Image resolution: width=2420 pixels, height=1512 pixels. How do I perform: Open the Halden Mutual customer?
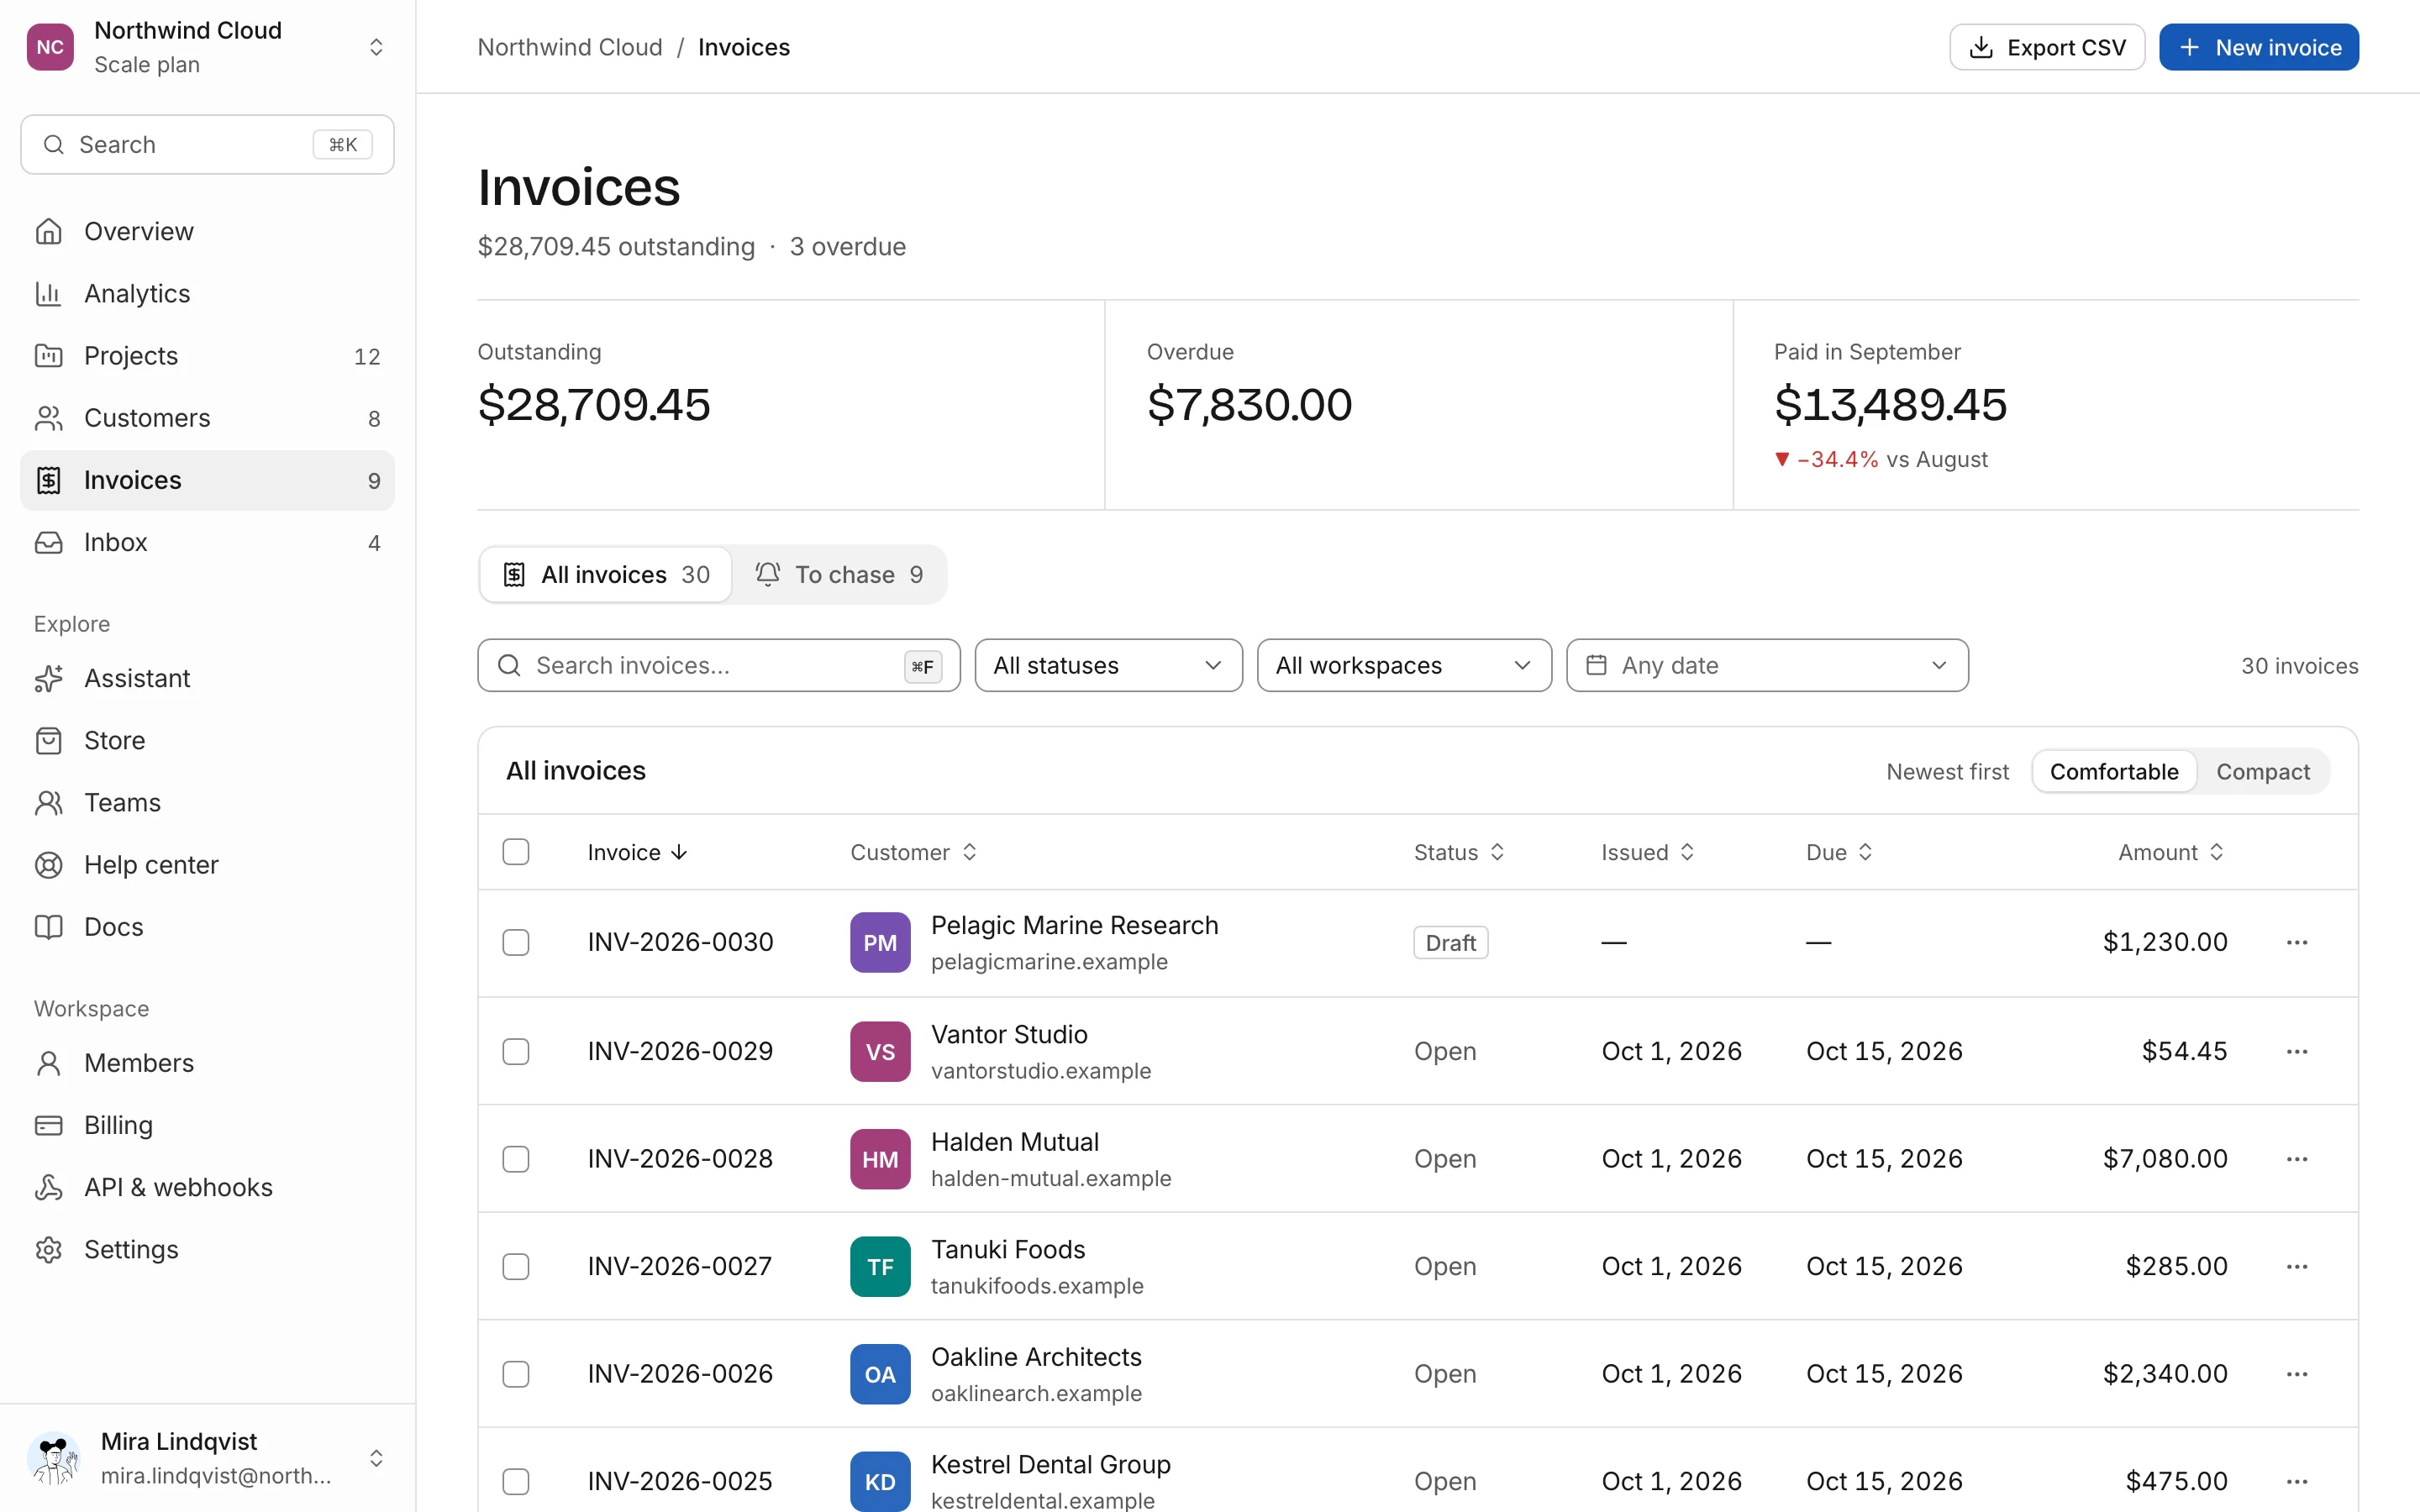[x=1014, y=1141]
